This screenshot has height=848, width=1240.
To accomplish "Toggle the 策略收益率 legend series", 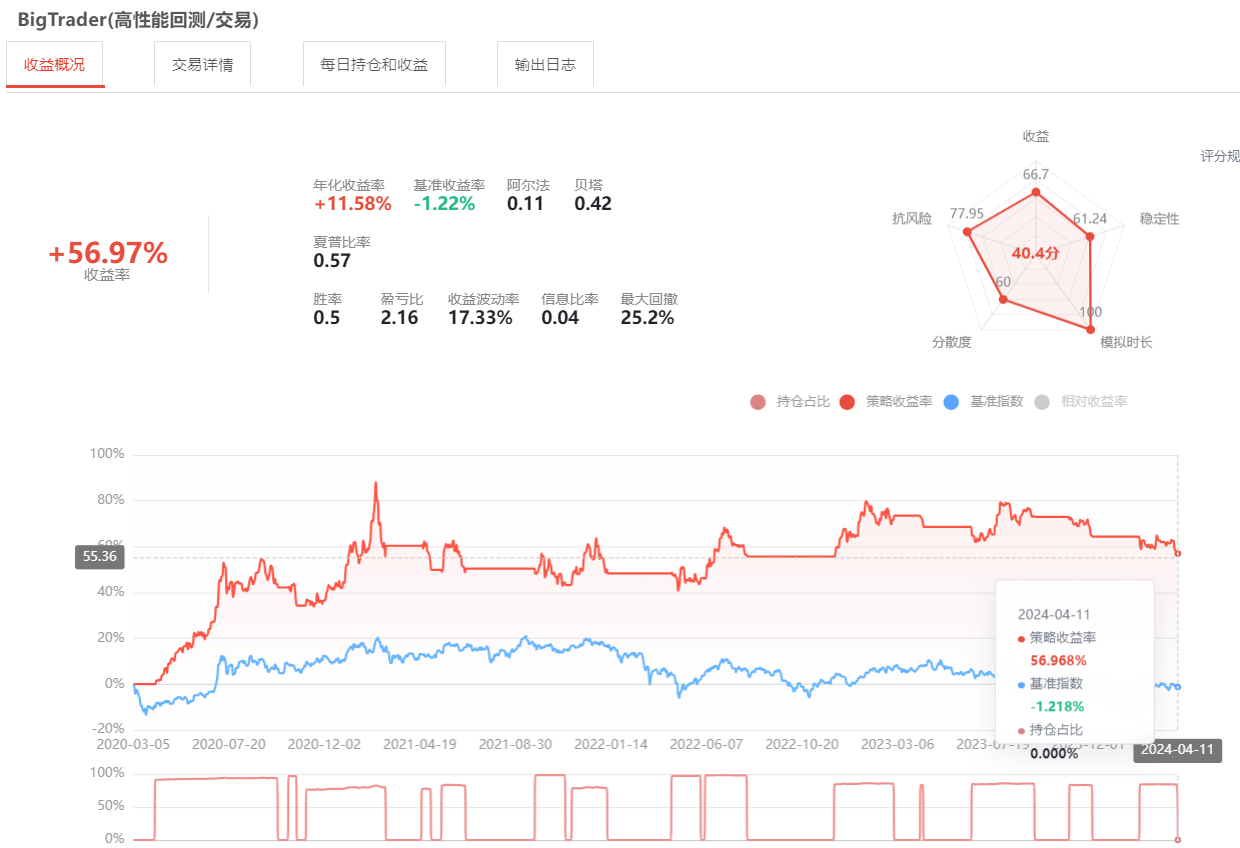I will (887, 402).
